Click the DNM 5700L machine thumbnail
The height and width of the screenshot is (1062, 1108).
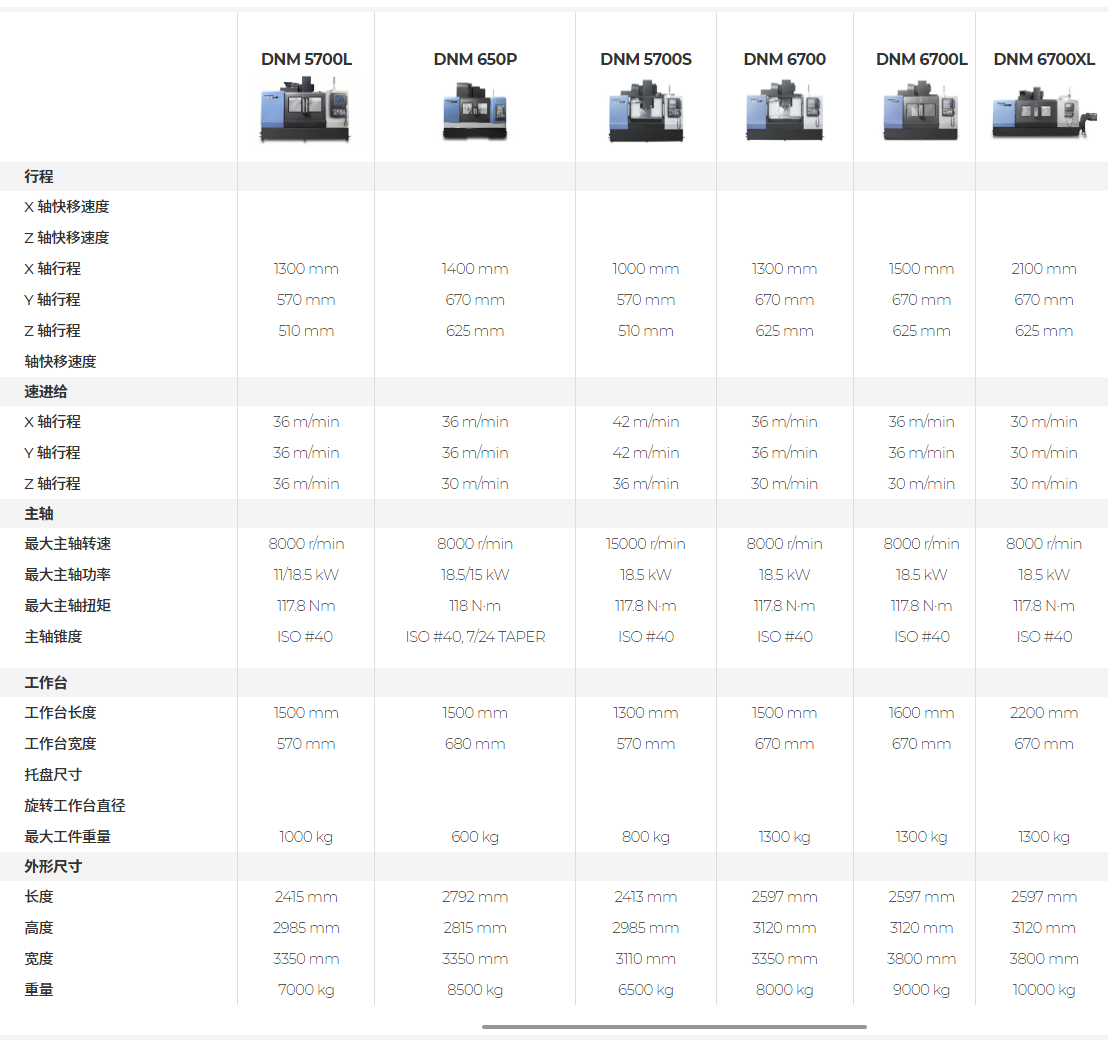coord(305,110)
